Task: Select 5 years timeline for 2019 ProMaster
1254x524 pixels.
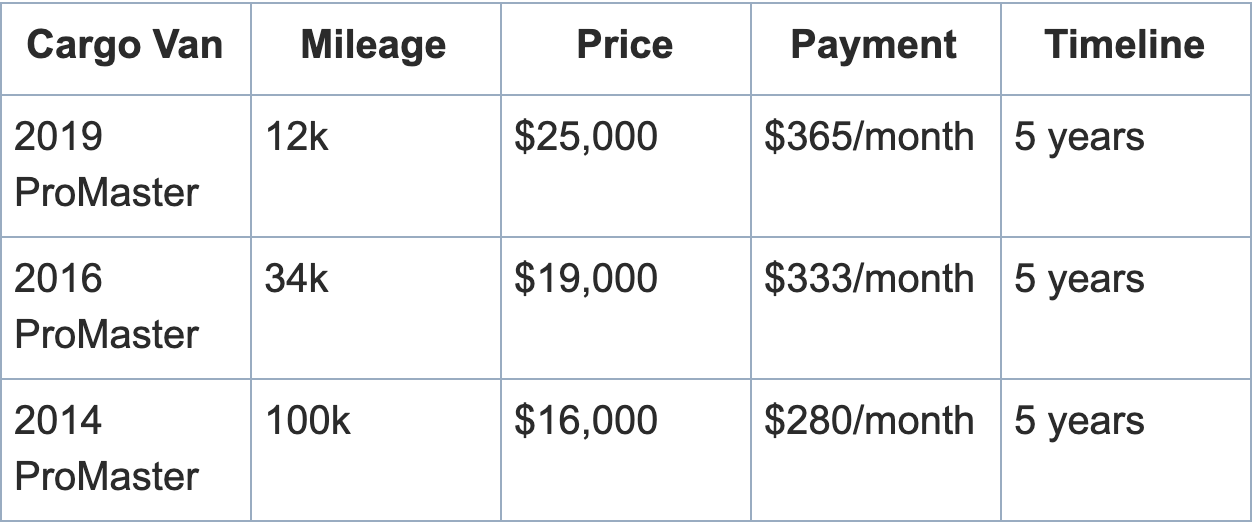Action: coord(1079,138)
